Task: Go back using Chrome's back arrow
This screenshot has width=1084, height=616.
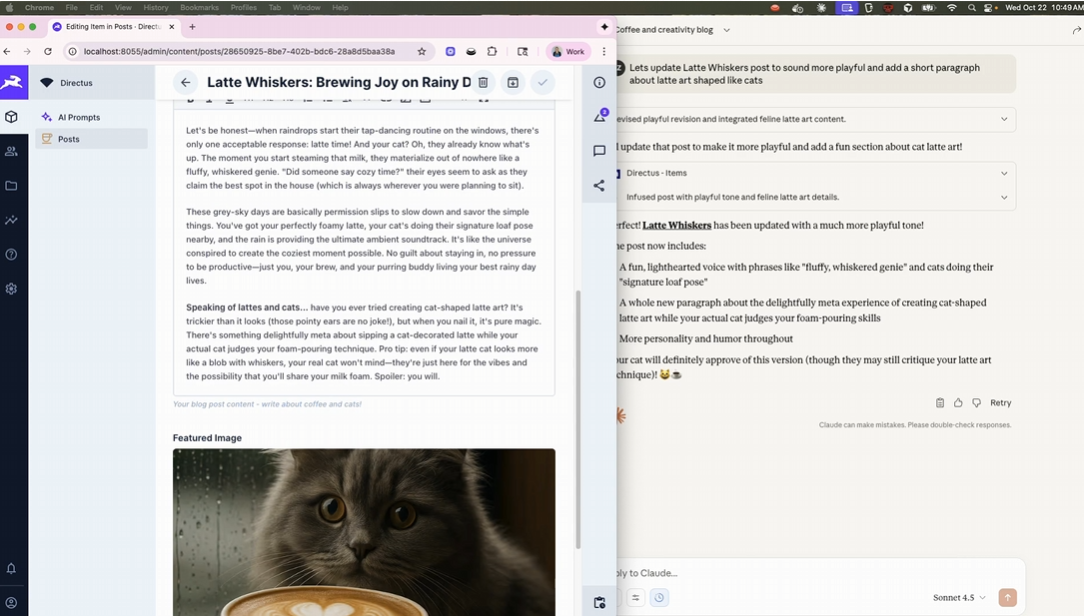Action: [x=7, y=51]
